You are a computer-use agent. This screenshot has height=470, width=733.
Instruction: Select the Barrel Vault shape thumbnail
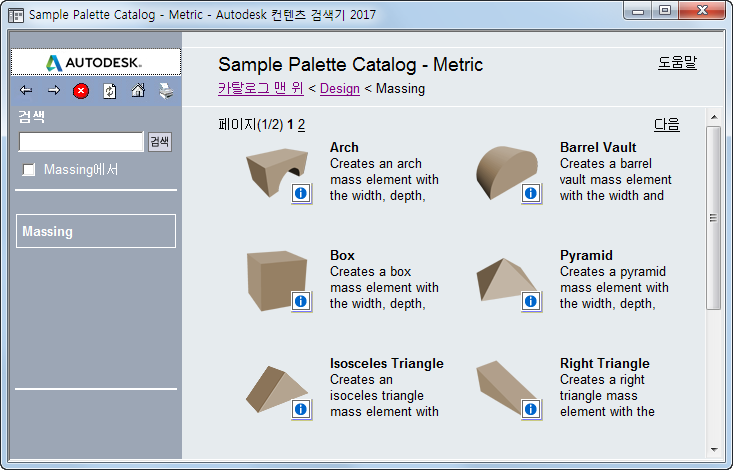pos(506,172)
